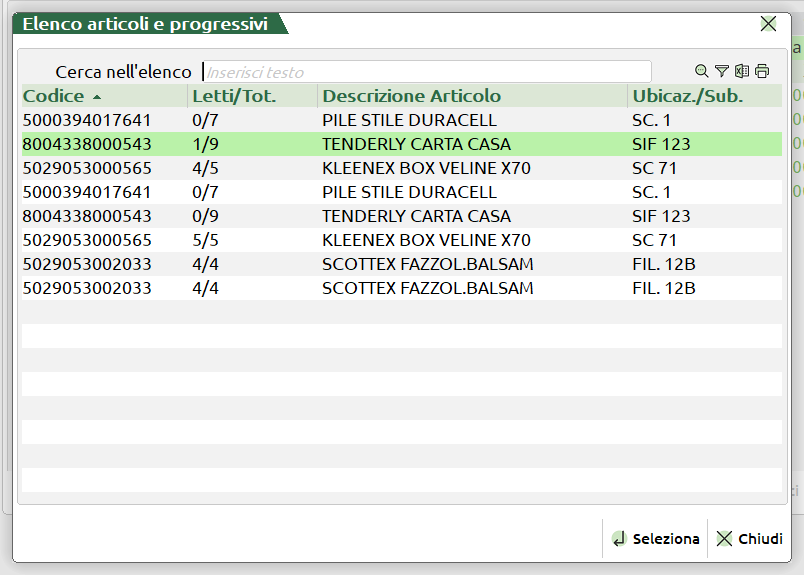Screen dimensions: 804x575
Task: Export the list with the Excel icon
Action: 741,71
